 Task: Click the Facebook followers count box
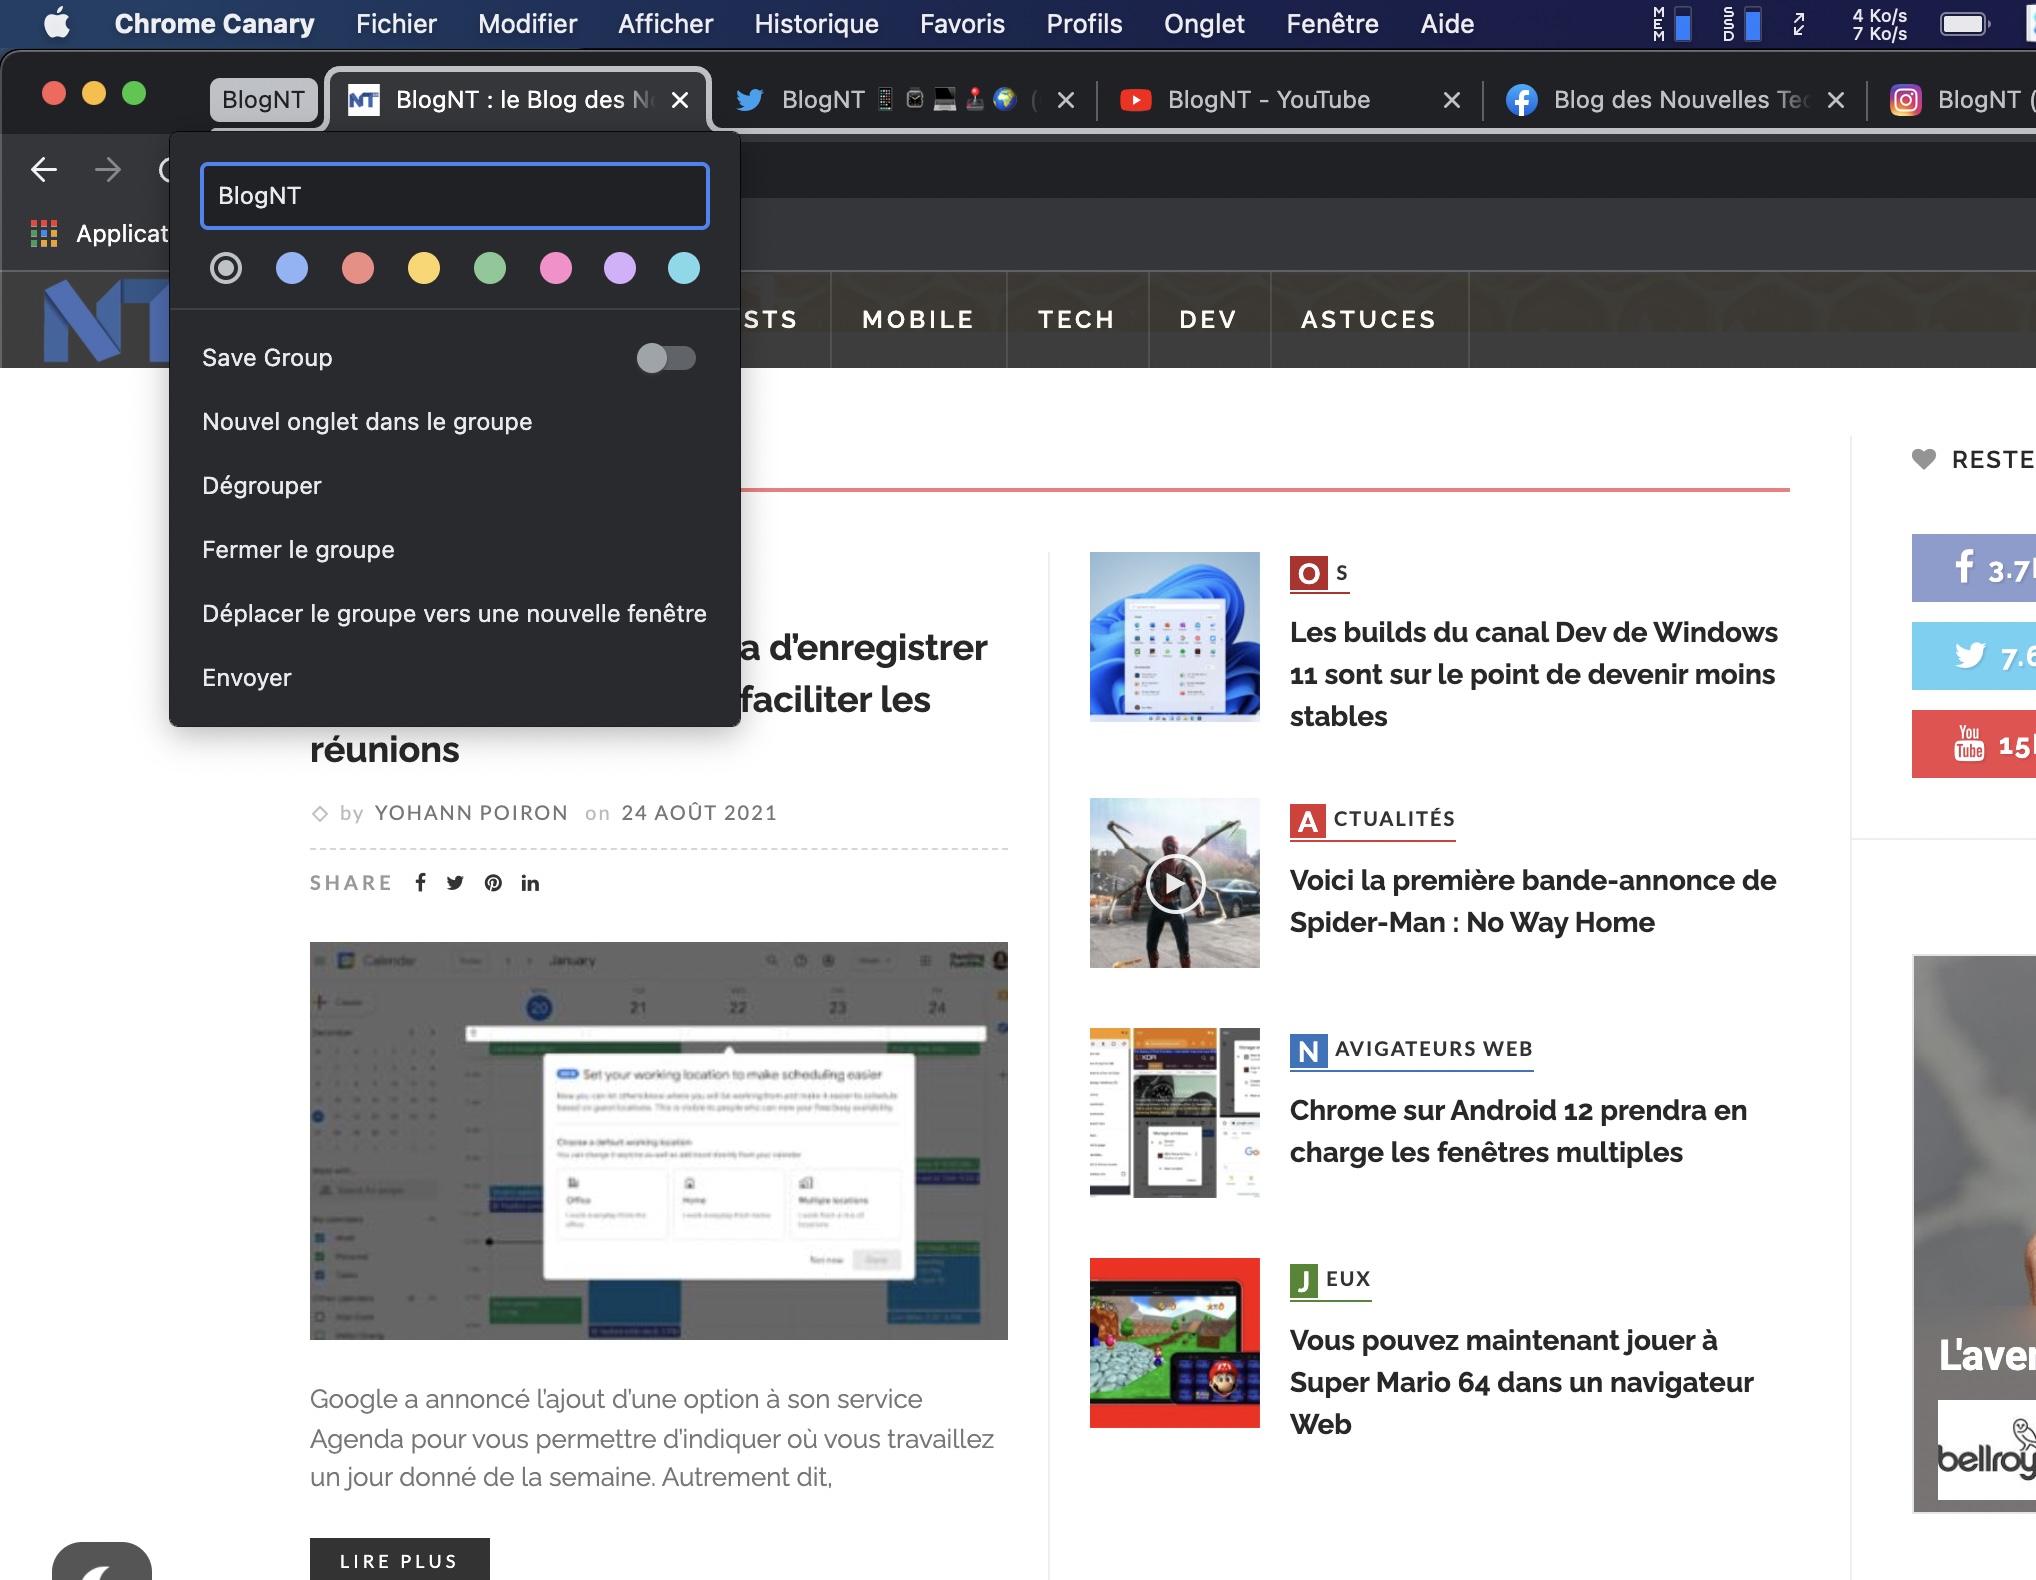(x=1974, y=568)
